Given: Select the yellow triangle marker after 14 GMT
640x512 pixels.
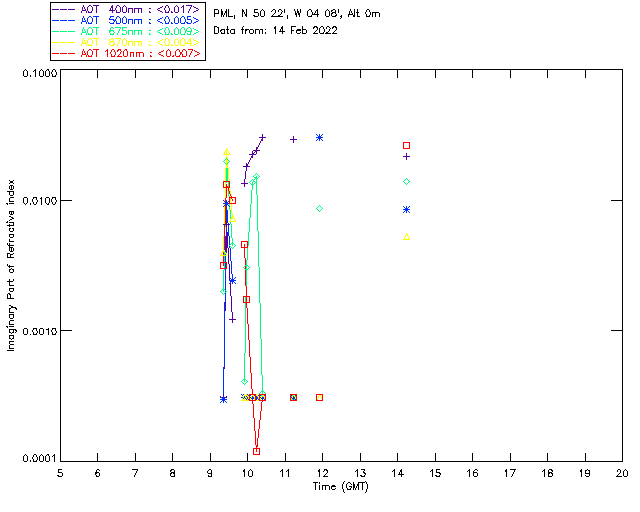Looking at the screenshot, I should [407, 237].
